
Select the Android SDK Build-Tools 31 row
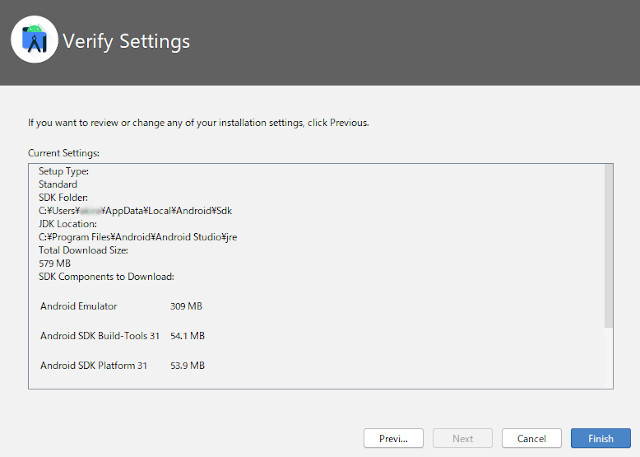coord(122,336)
